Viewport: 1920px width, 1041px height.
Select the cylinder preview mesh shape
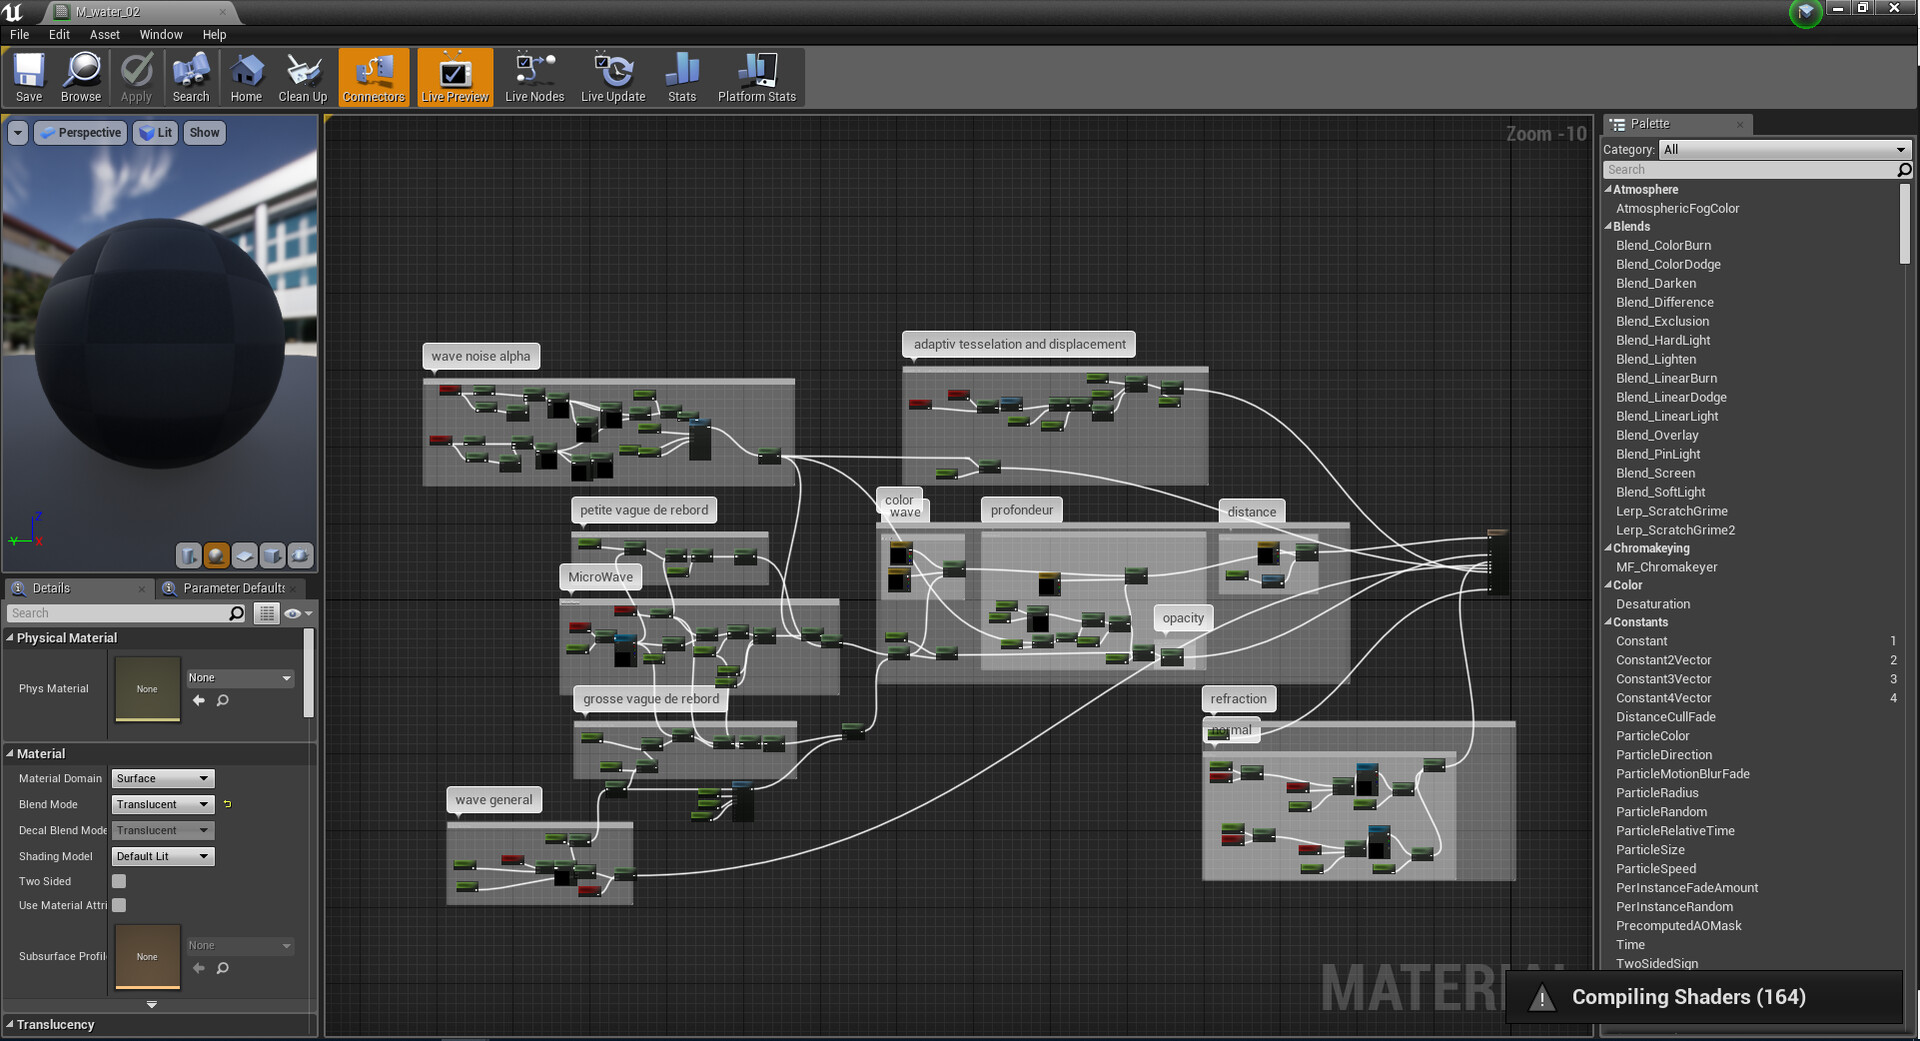(x=189, y=555)
